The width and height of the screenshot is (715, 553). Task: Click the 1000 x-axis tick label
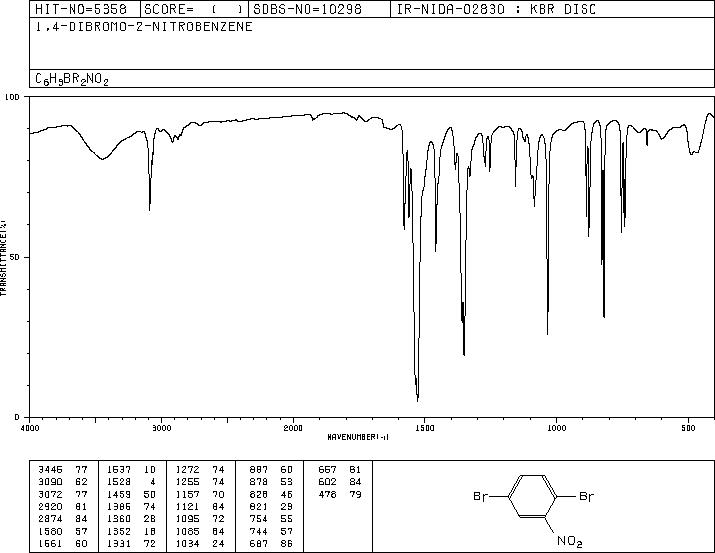(556, 428)
